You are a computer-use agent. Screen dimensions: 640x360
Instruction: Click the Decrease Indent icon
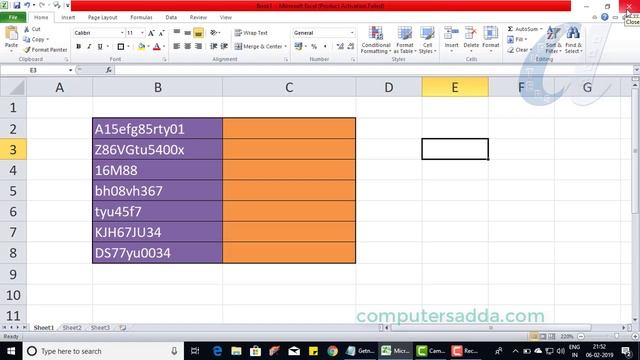coord(213,47)
